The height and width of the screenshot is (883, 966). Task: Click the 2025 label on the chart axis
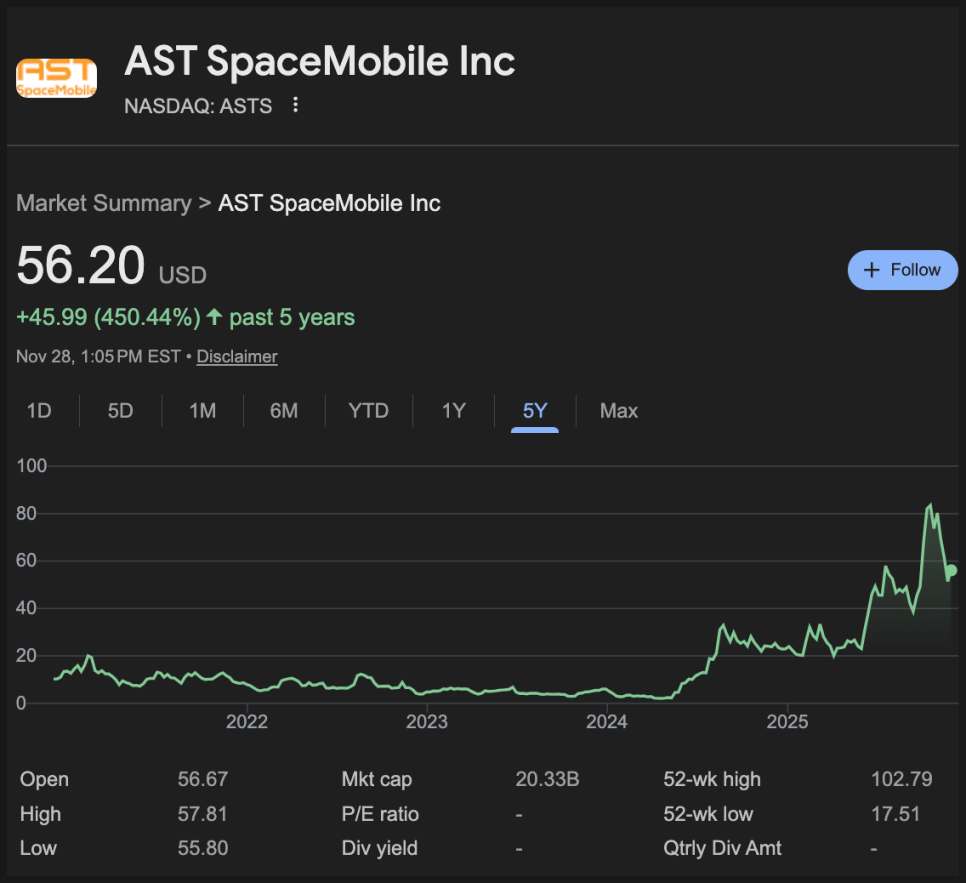click(x=788, y=723)
